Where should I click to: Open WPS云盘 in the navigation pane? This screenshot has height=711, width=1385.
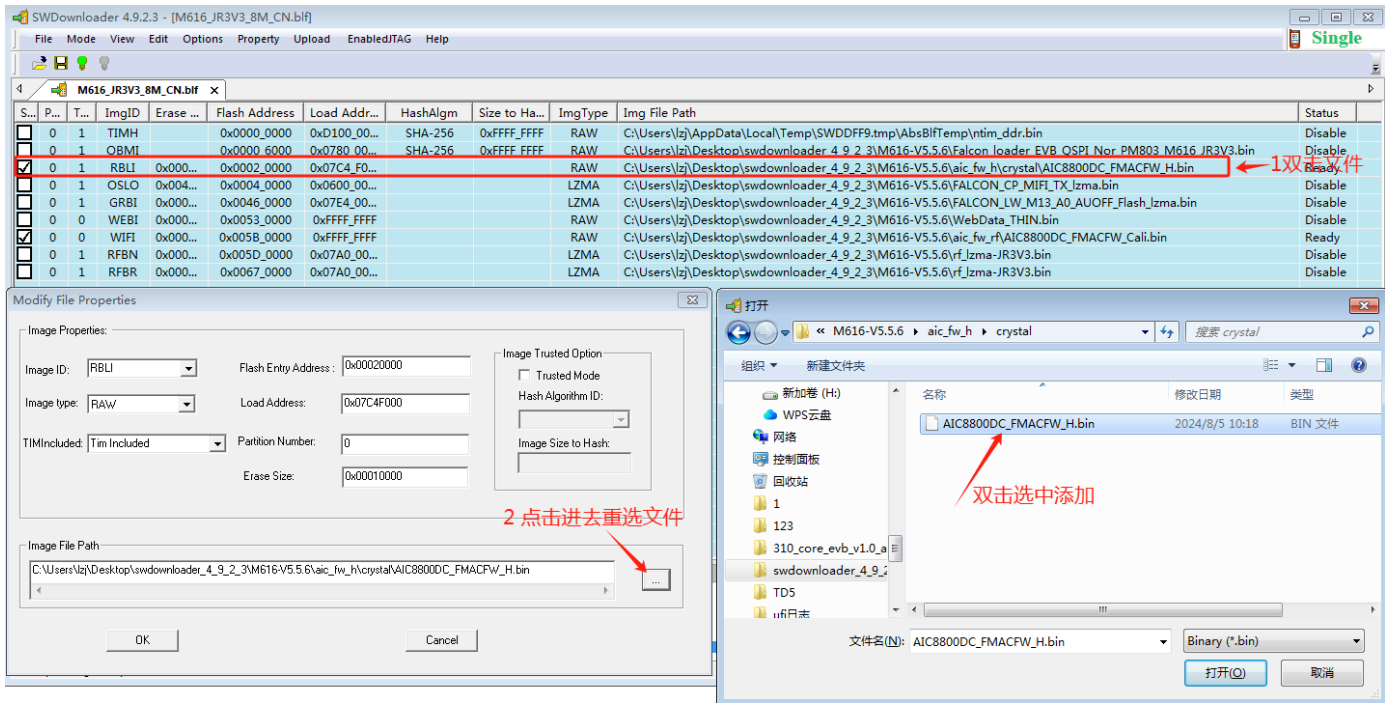[x=798, y=415]
